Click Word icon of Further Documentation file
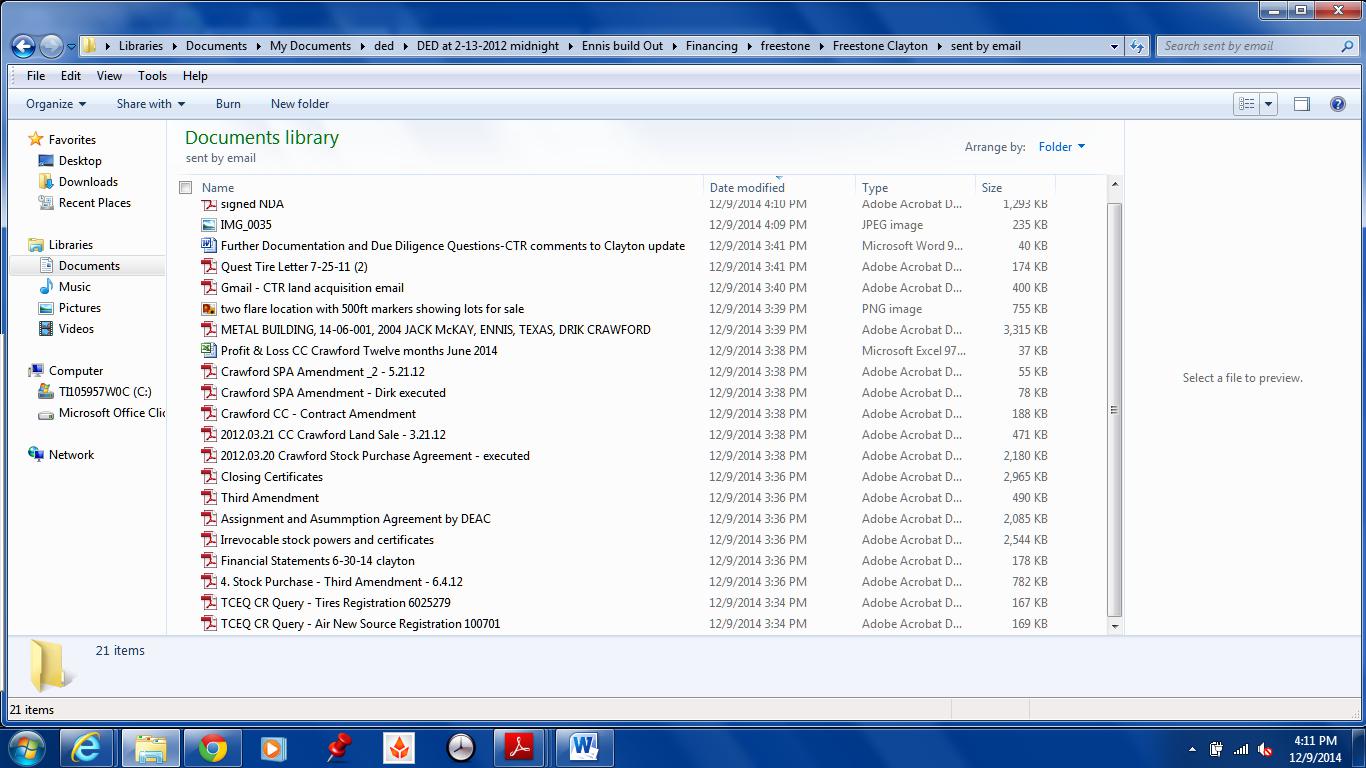The height and width of the screenshot is (768, 1366). [x=209, y=246]
